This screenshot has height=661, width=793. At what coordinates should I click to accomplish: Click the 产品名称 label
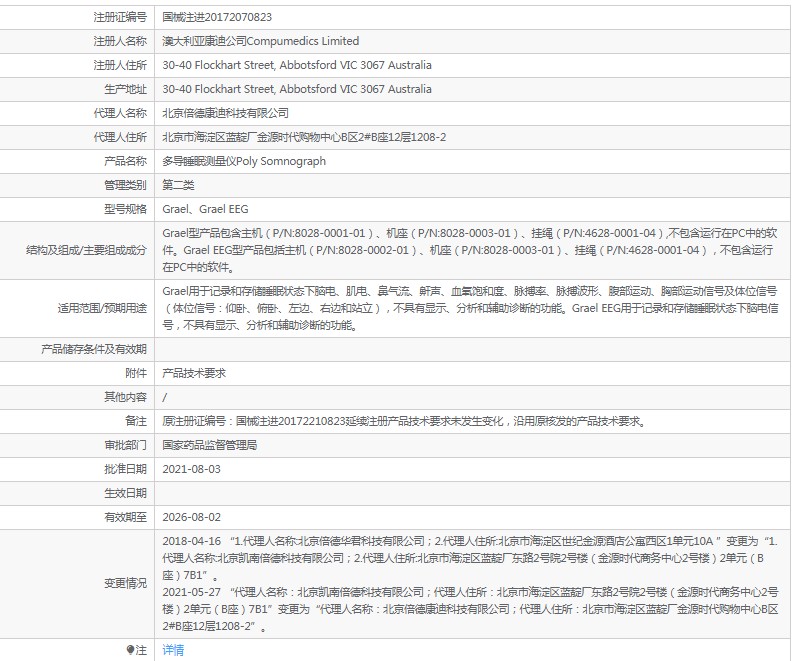[x=125, y=161]
